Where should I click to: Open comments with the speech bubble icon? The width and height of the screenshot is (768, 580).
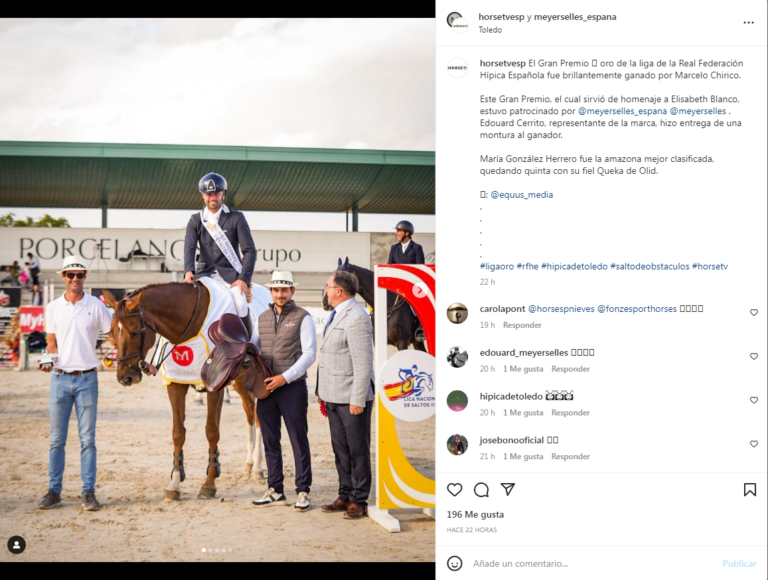[x=481, y=489]
